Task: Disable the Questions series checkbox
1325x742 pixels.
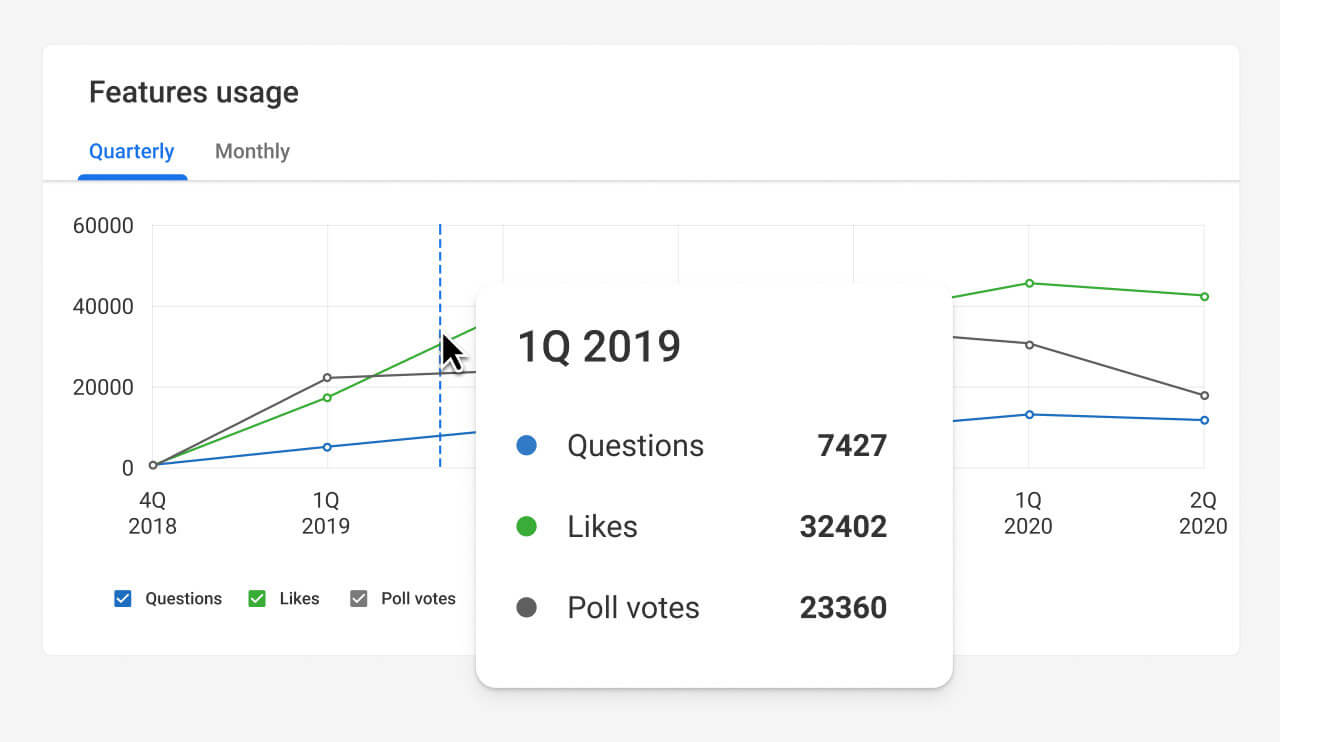Action: tap(122, 598)
